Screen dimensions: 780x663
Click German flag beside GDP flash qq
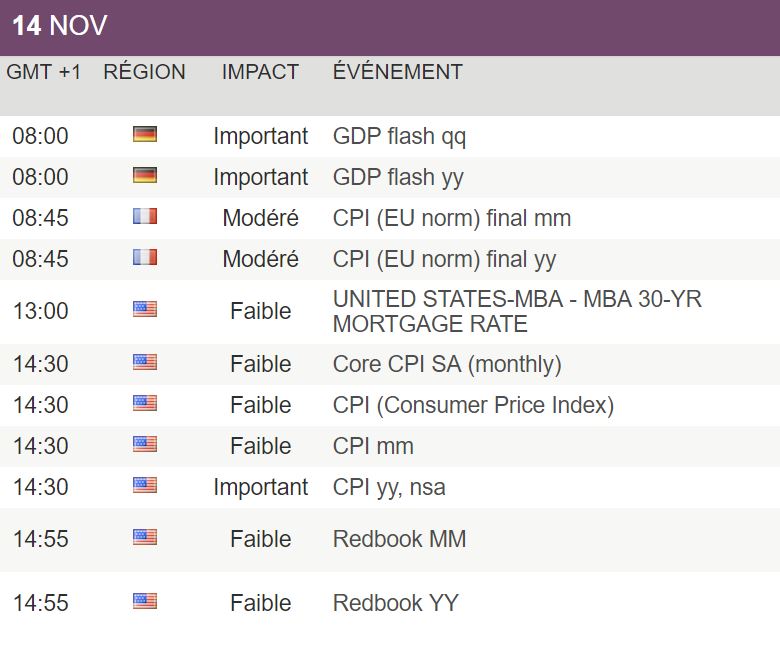[145, 135]
